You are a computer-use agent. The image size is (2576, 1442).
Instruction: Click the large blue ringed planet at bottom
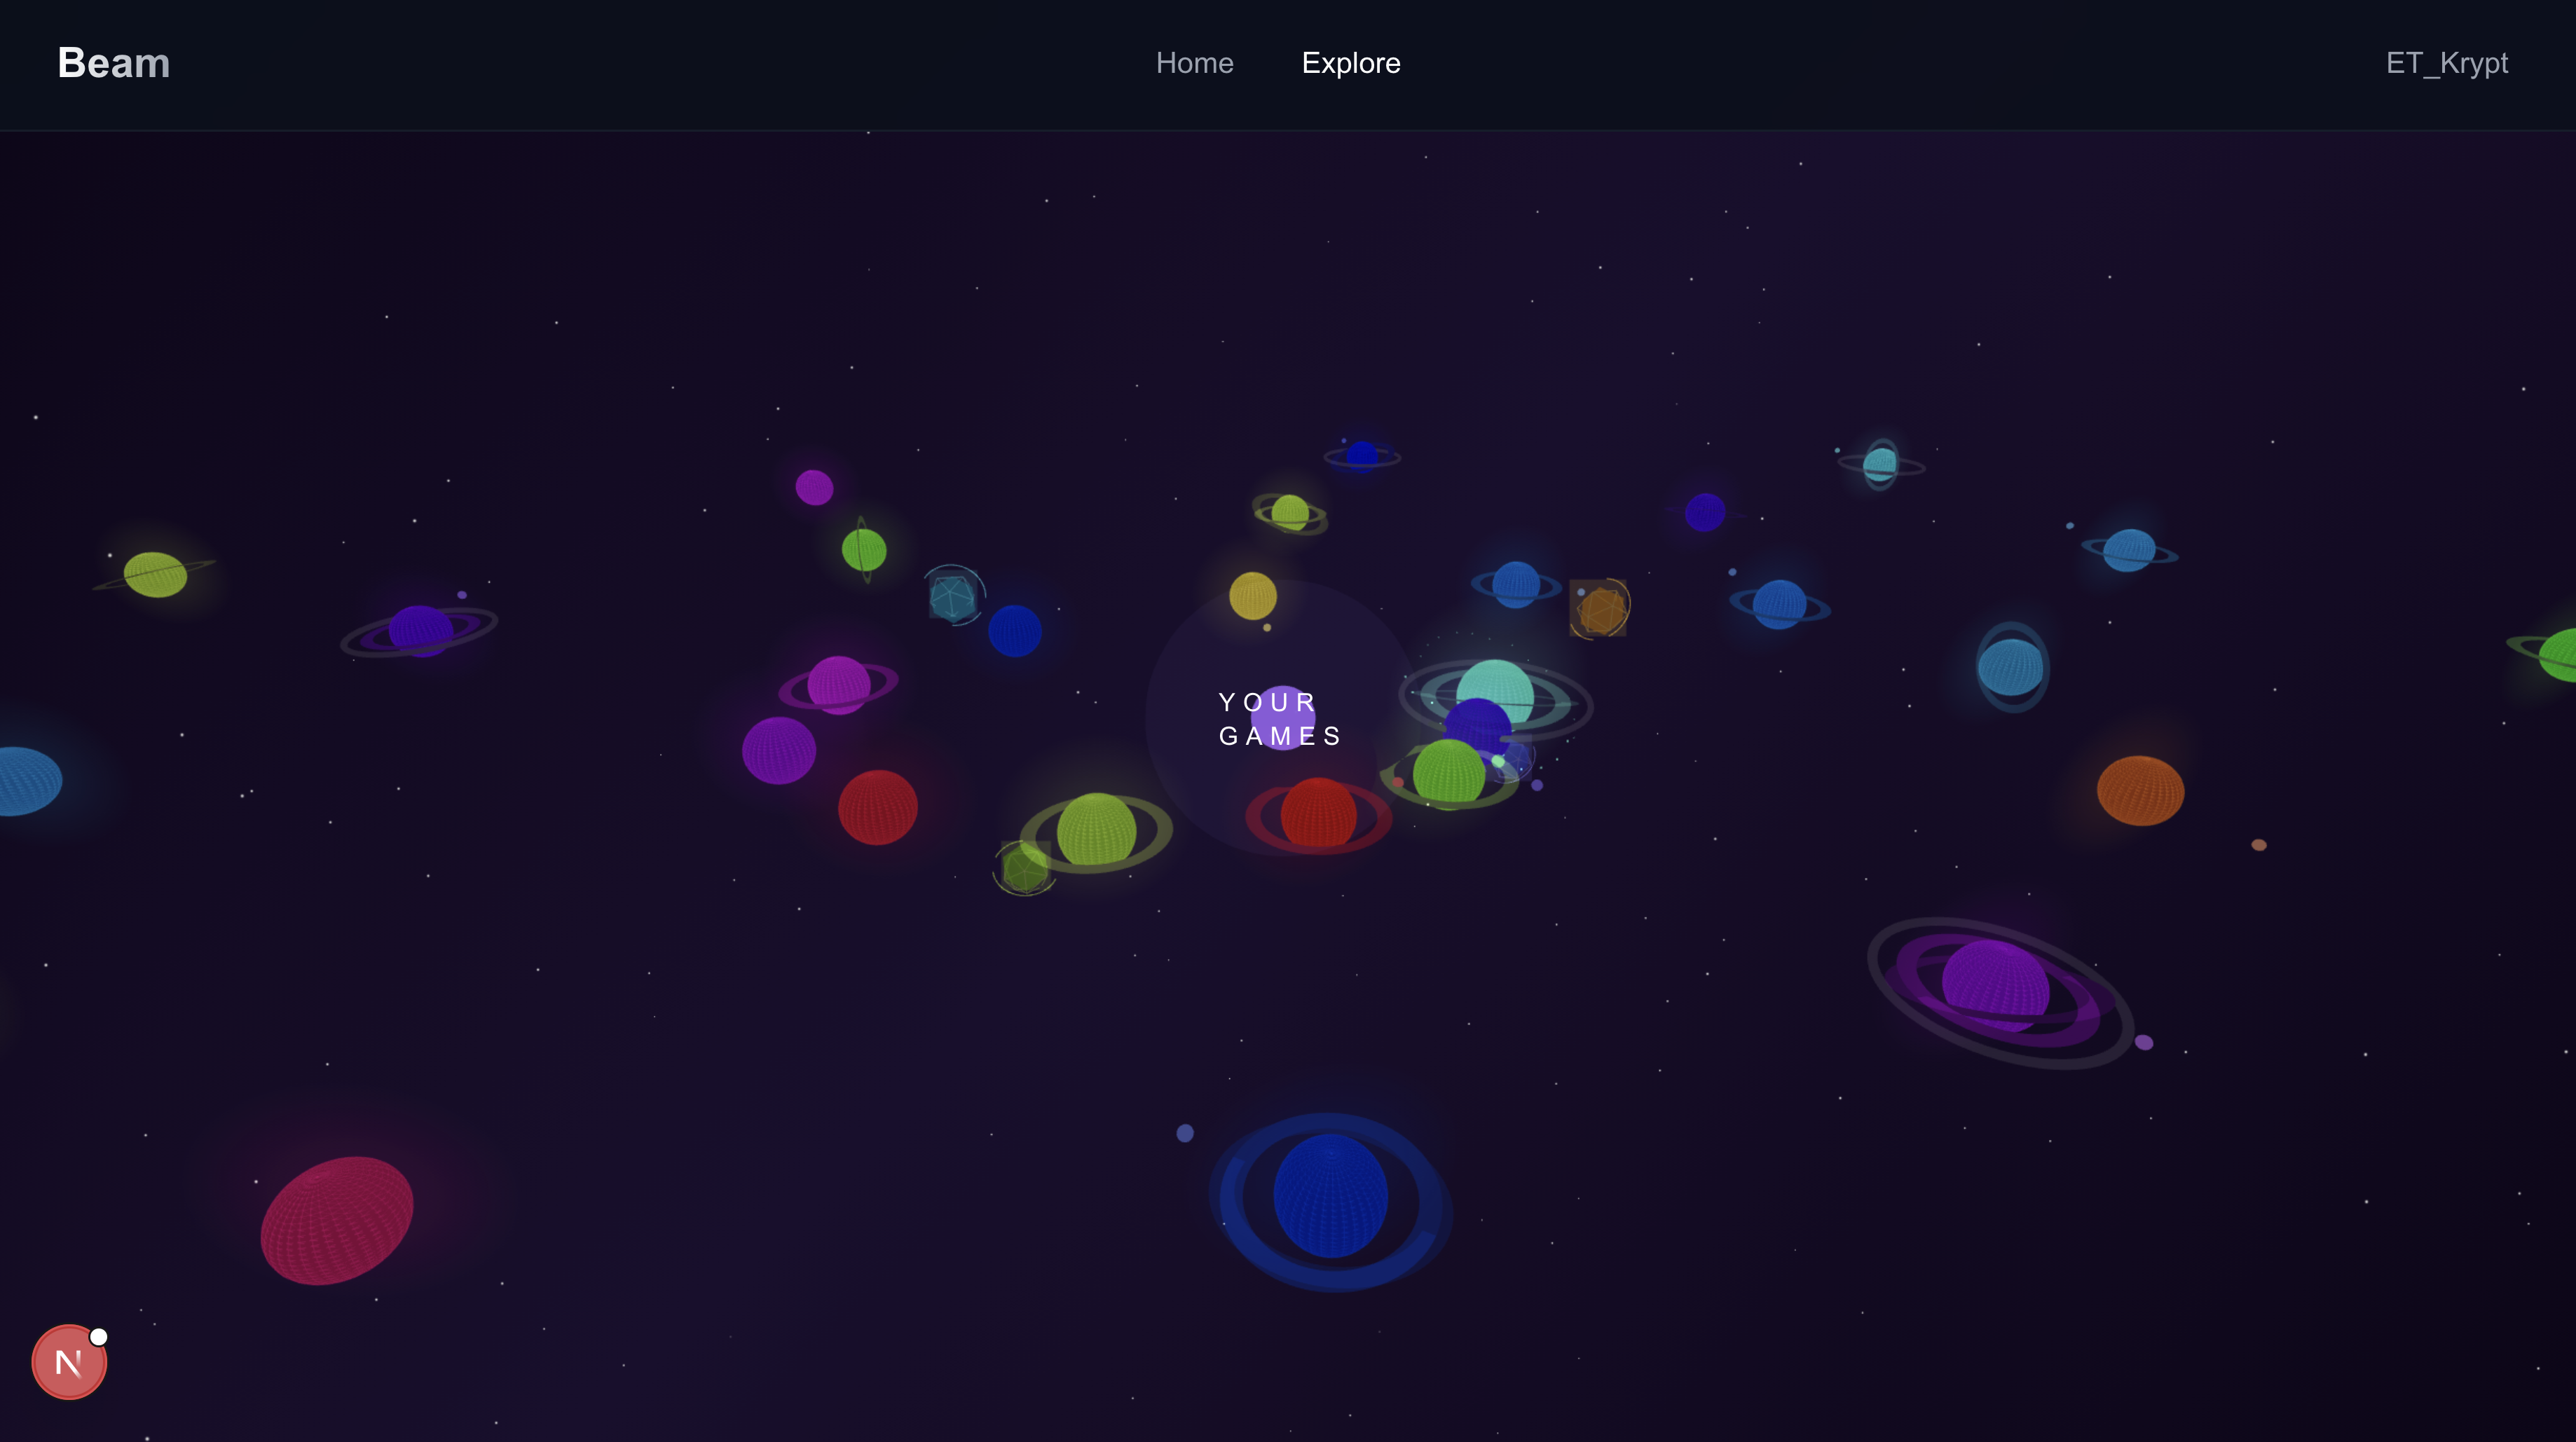point(1330,1196)
